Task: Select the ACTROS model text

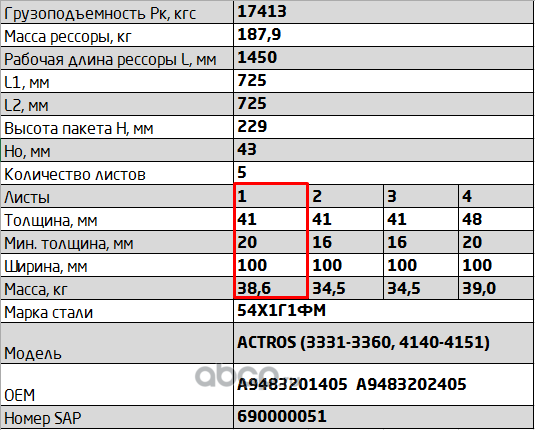Action: [363, 342]
